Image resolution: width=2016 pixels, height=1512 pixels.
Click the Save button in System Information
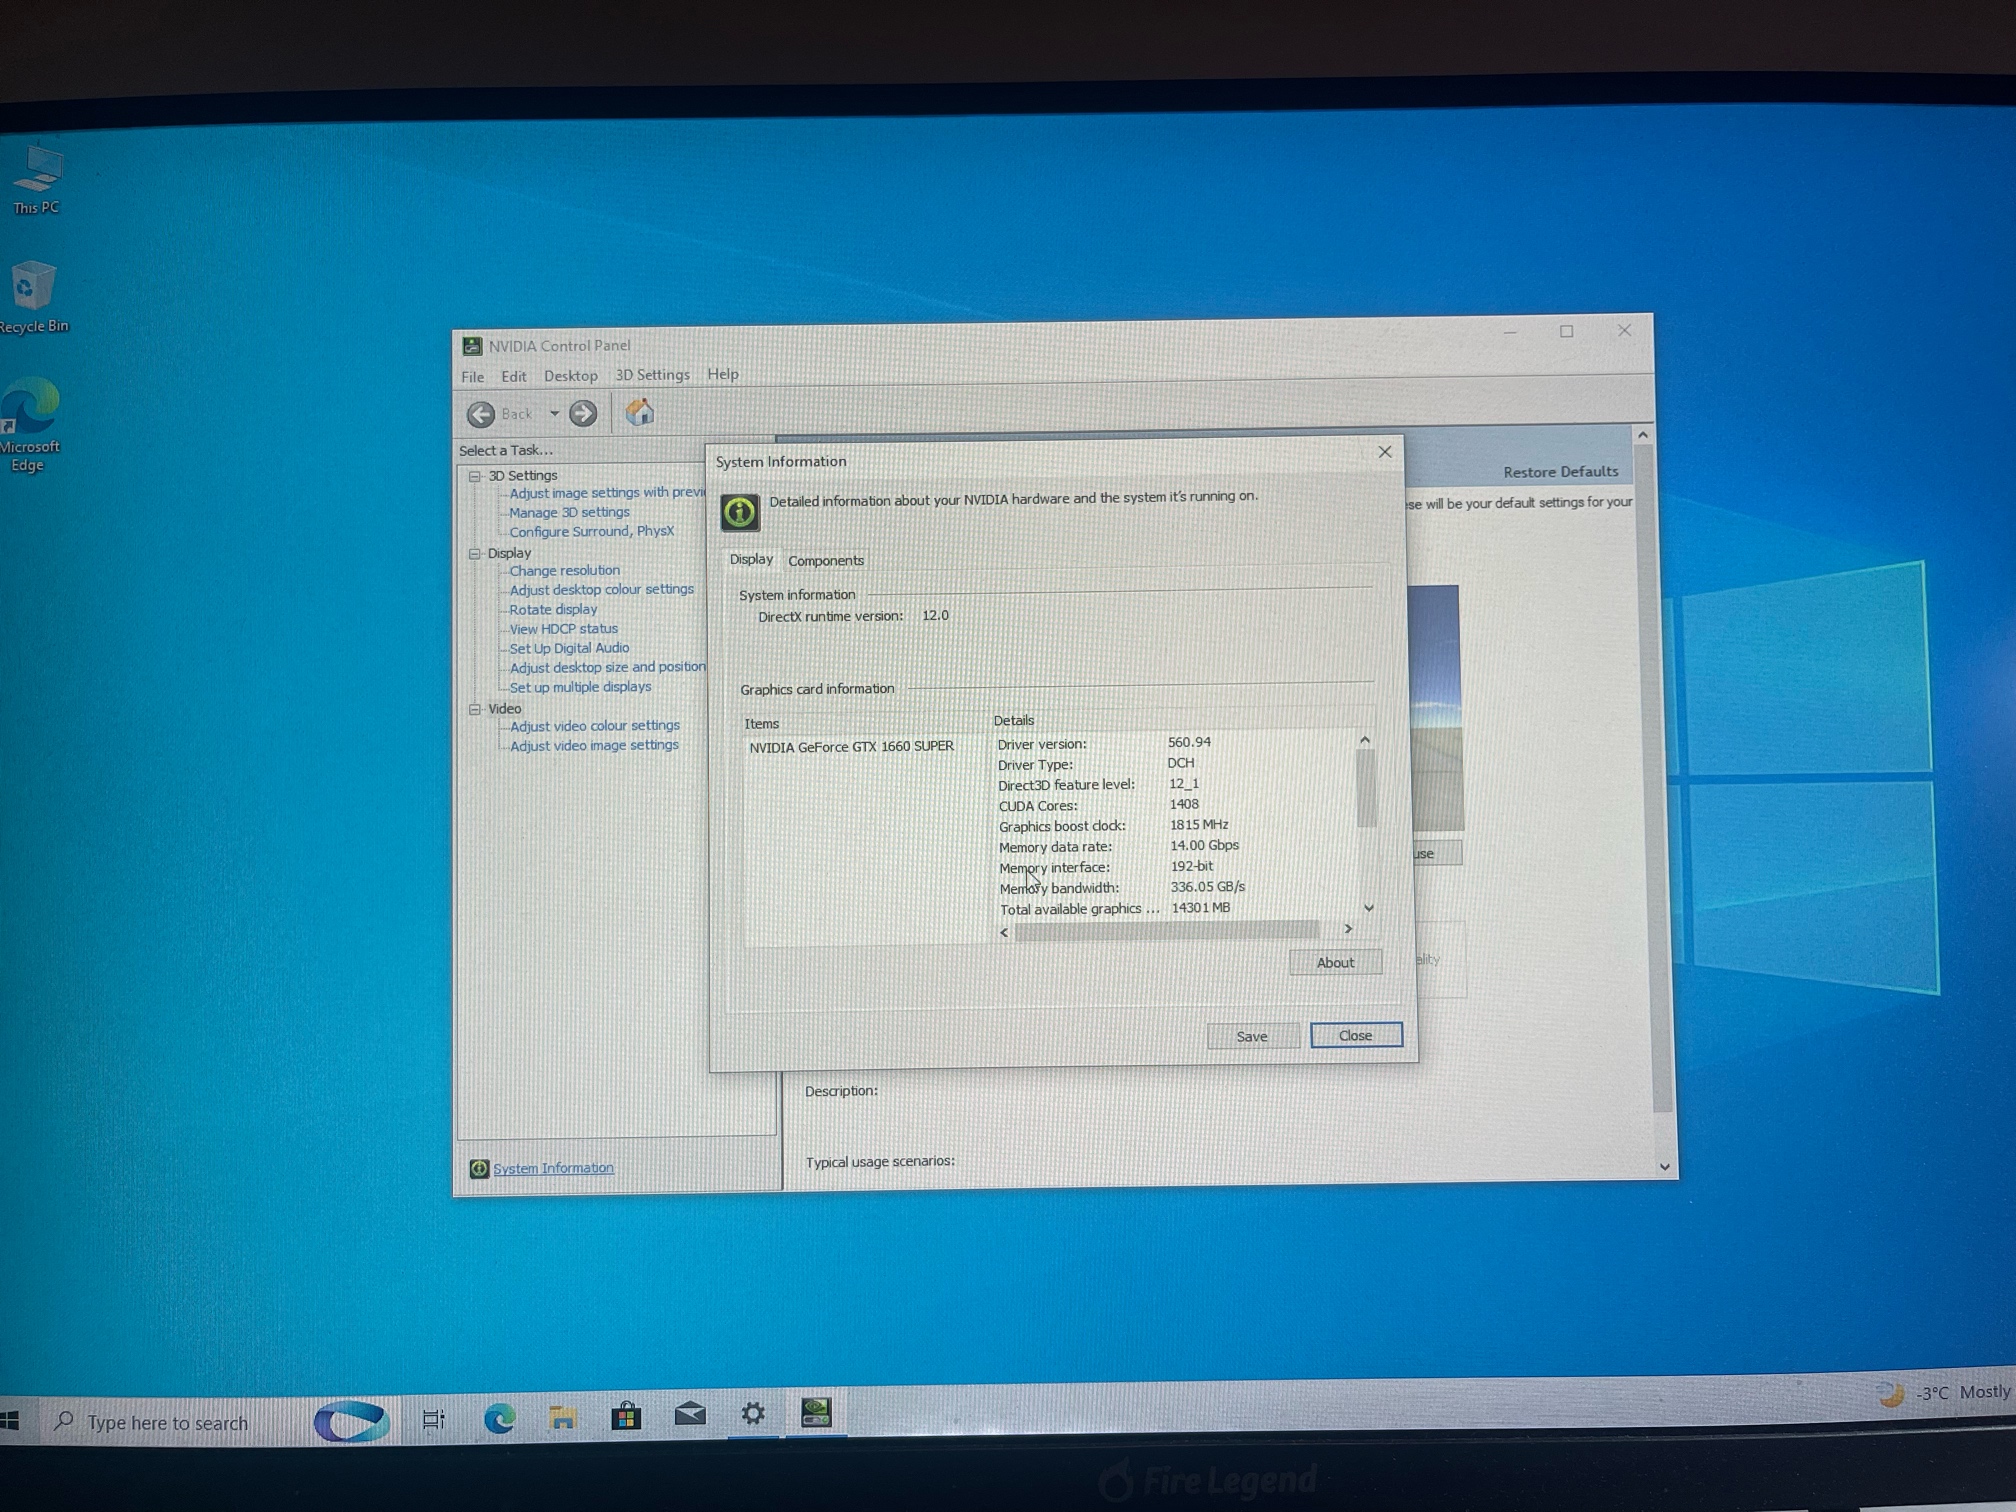click(1252, 1036)
